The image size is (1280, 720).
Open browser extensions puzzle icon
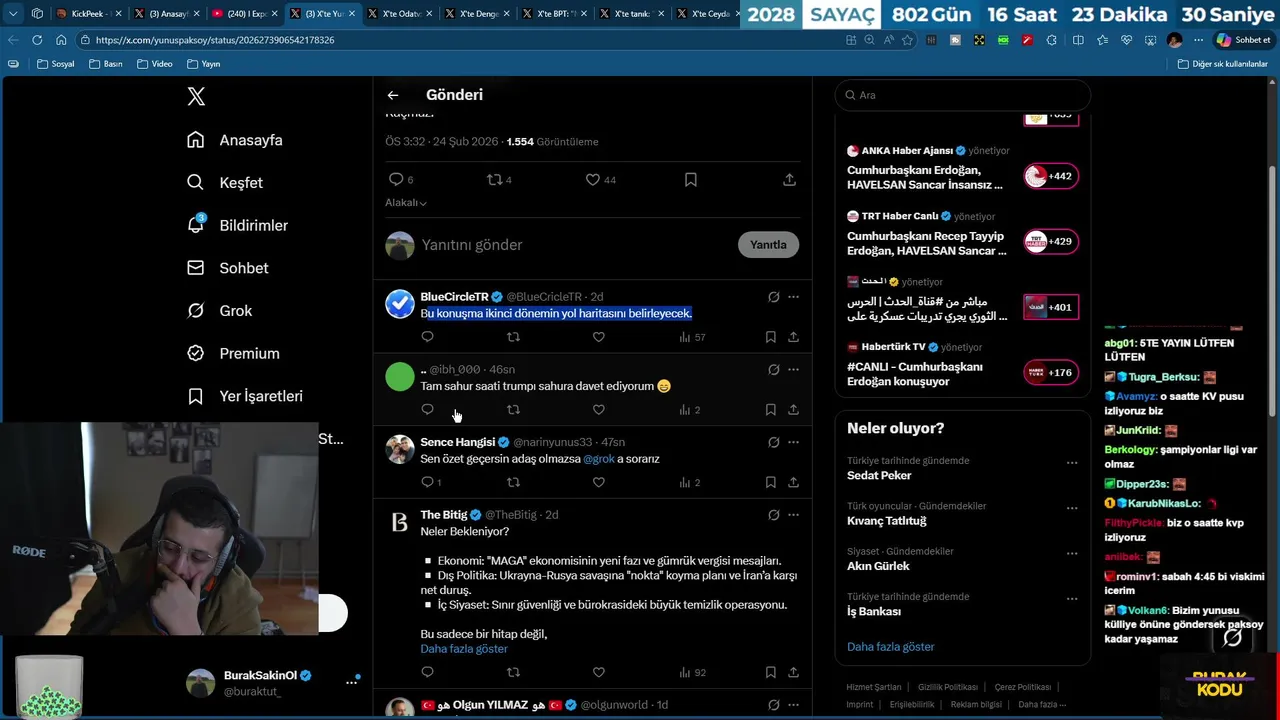point(1051,40)
